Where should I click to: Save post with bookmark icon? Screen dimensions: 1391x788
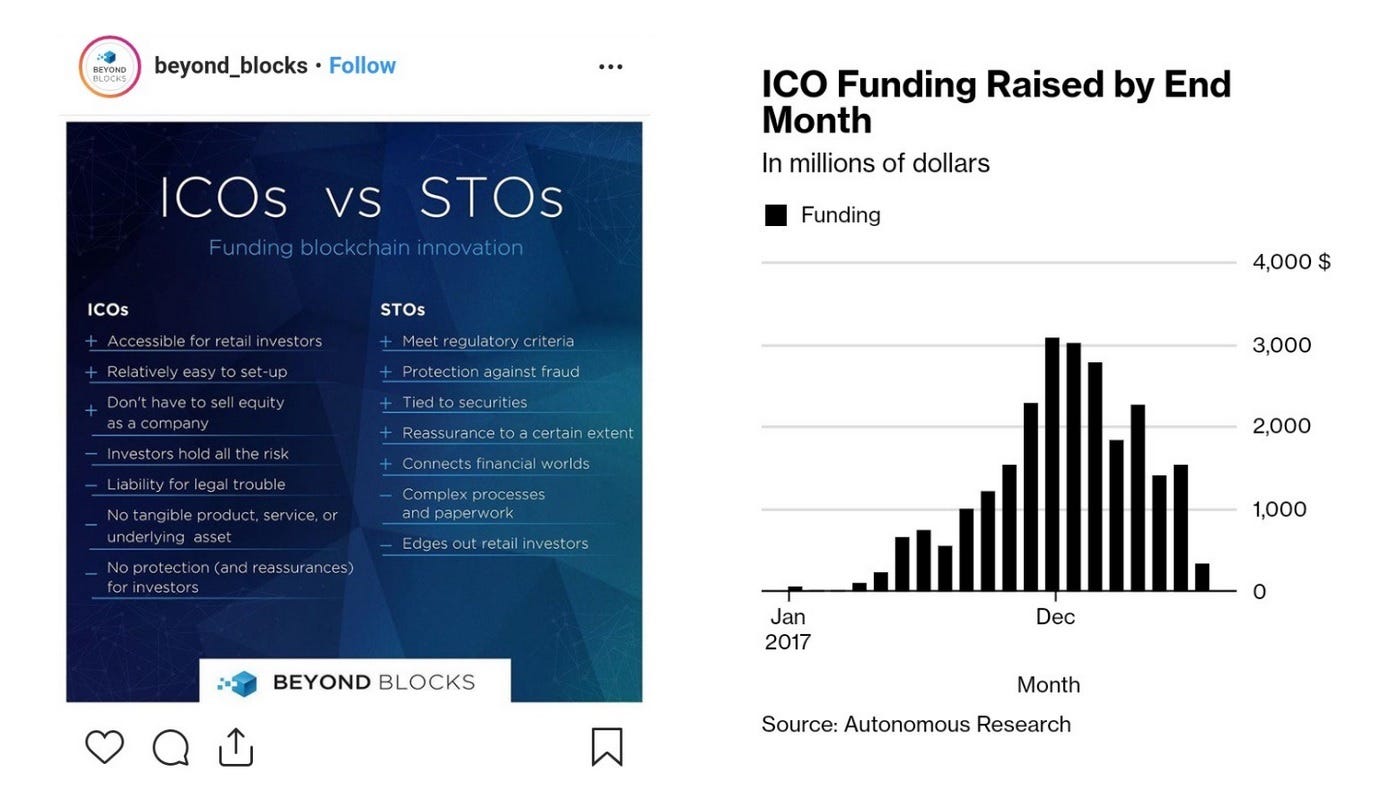coord(607,747)
